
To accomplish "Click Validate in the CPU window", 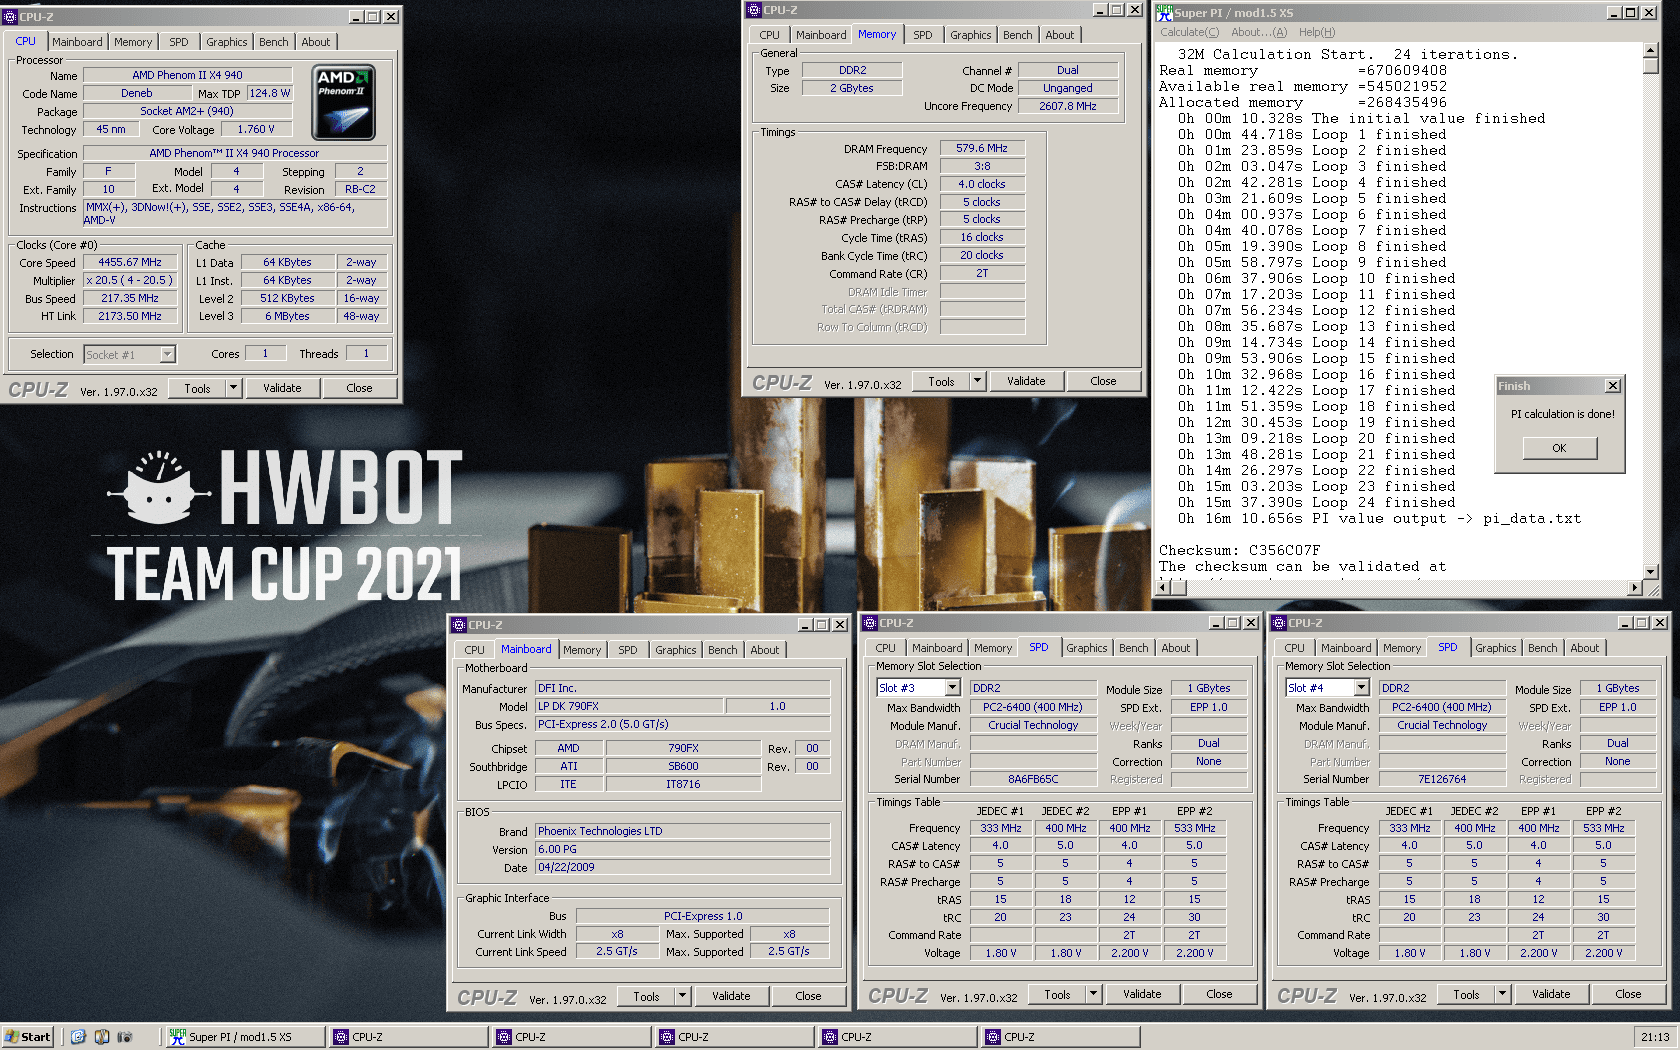I will click(x=282, y=388).
